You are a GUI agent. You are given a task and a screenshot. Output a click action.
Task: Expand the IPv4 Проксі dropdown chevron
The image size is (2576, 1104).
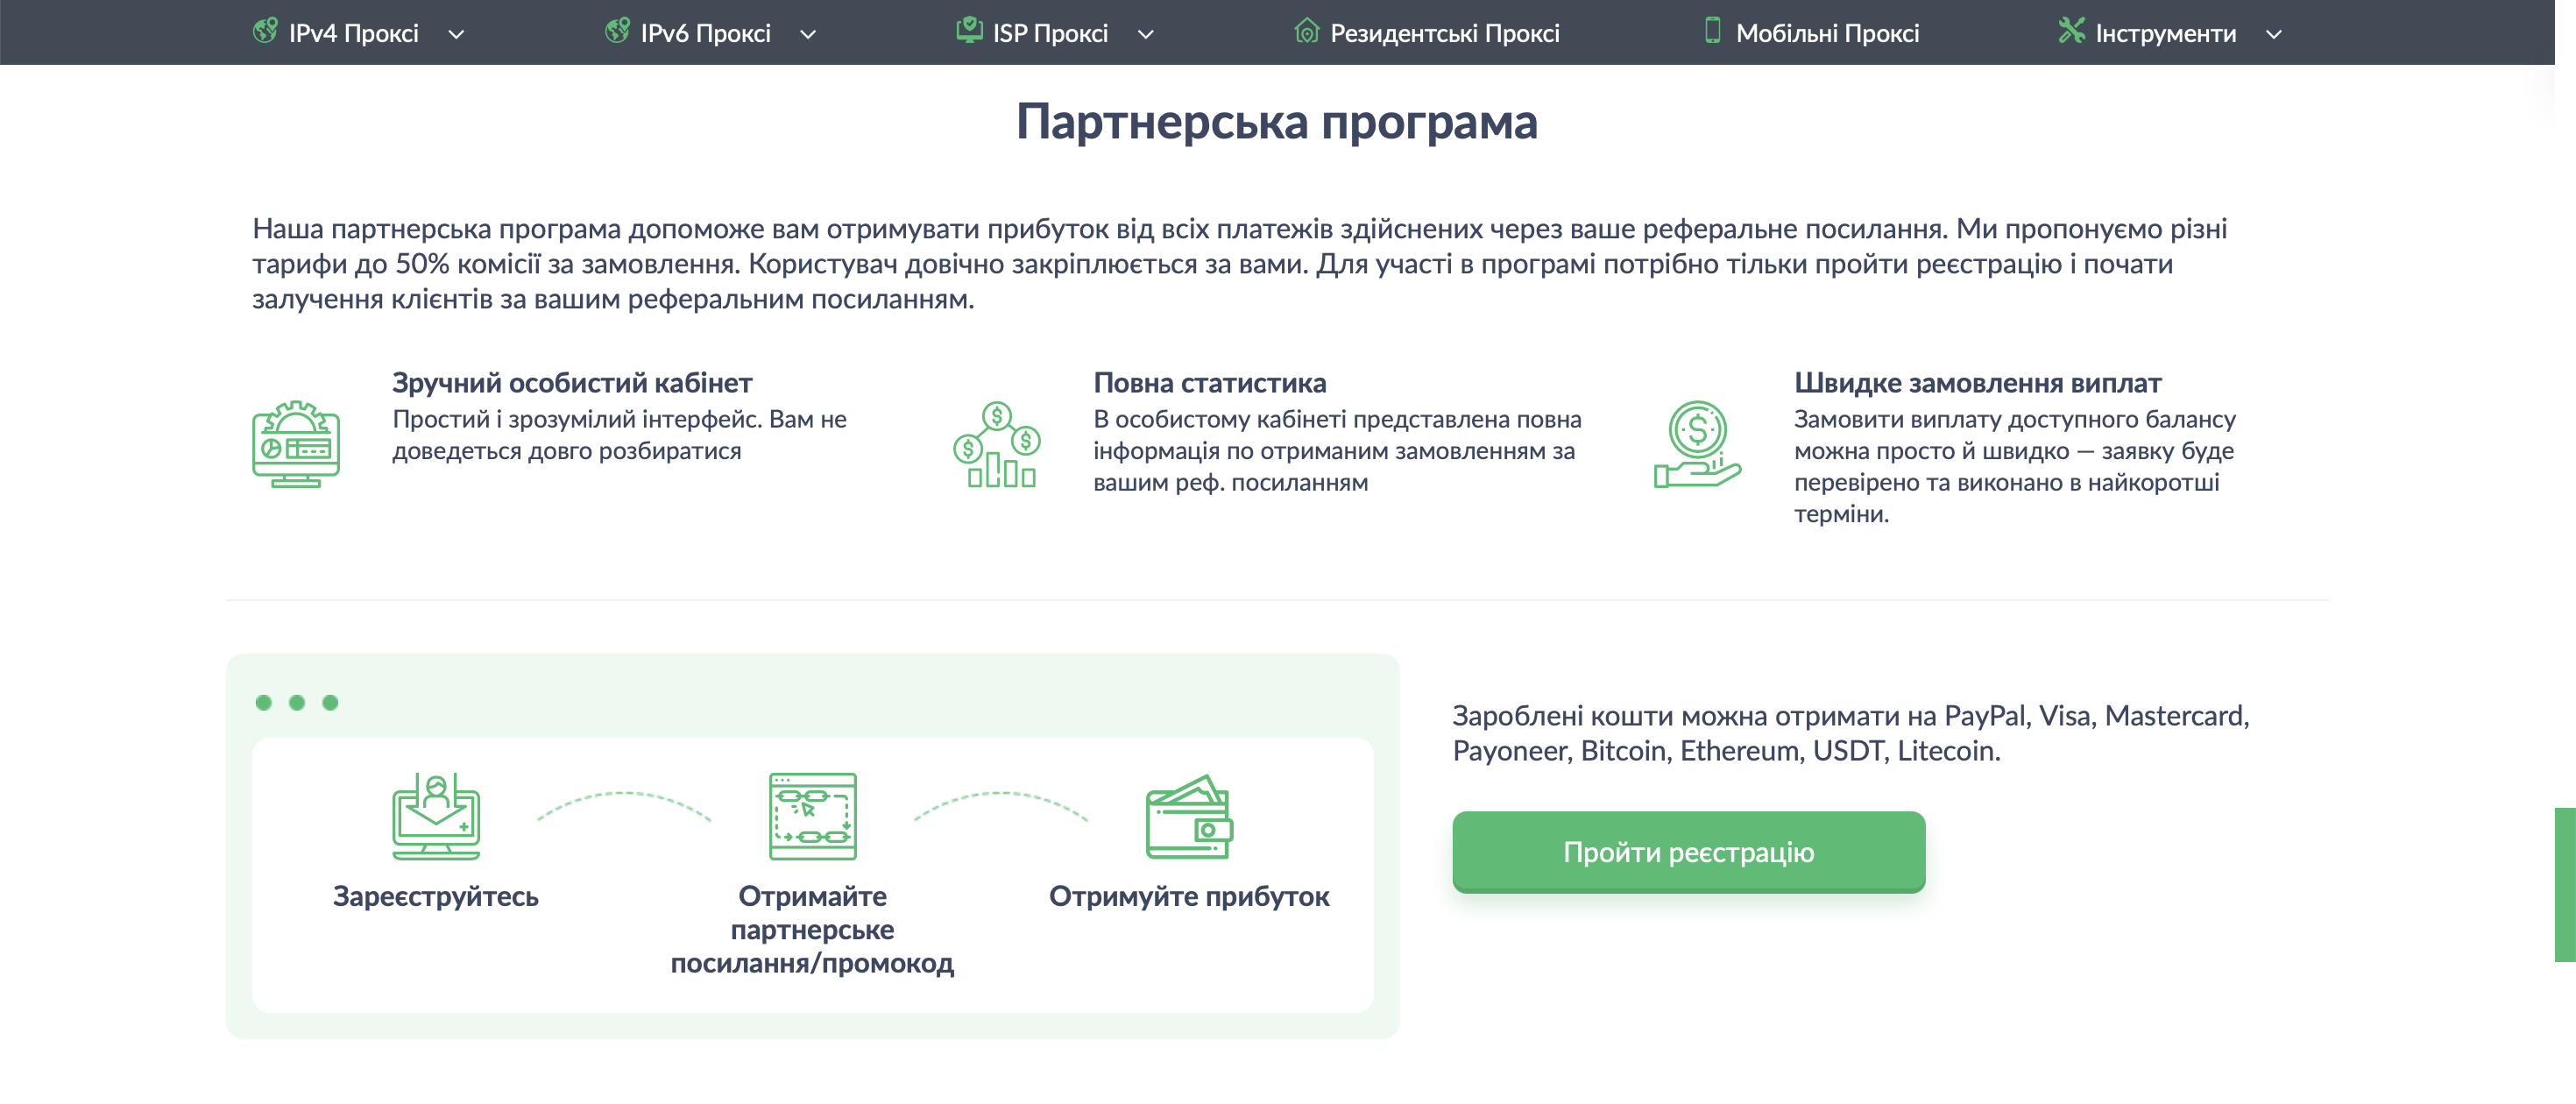tap(456, 35)
